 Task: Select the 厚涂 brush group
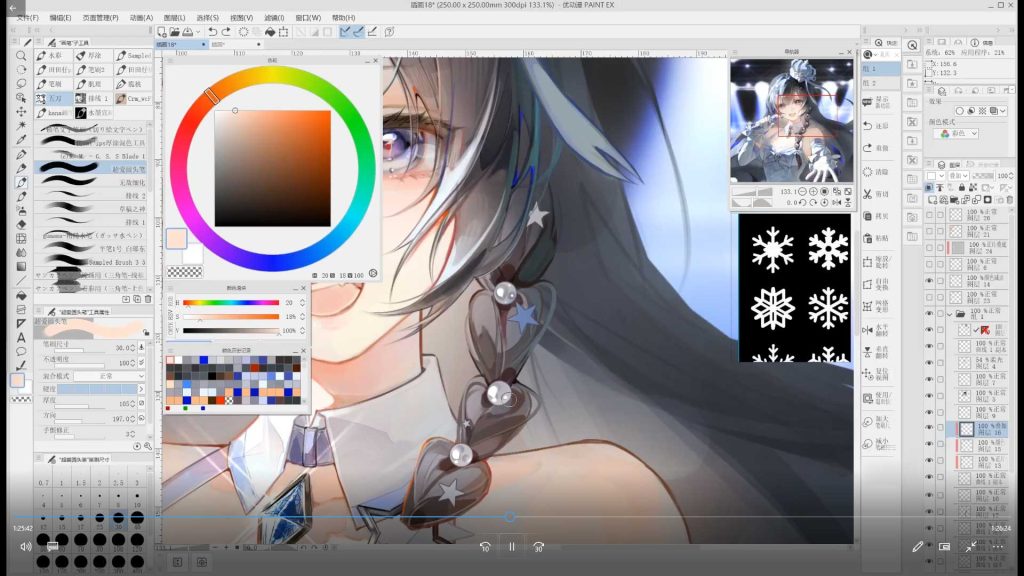(x=93, y=56)
